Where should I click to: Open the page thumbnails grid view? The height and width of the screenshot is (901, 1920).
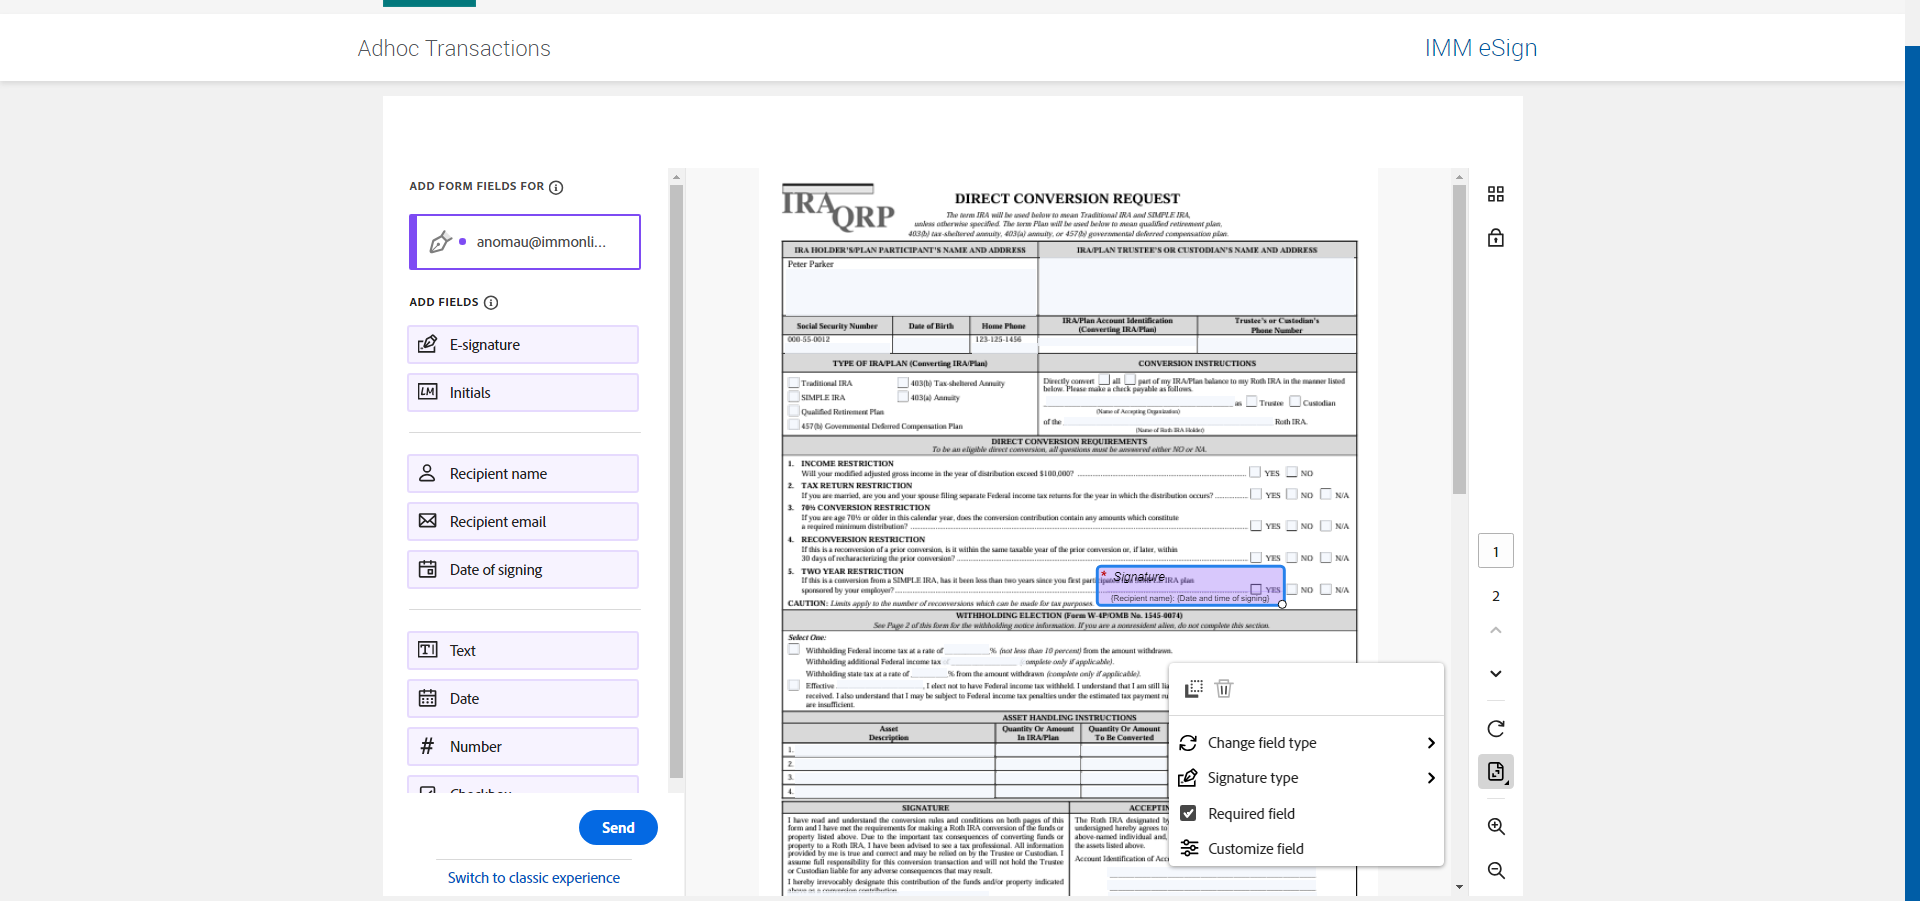click(1495, 194)
